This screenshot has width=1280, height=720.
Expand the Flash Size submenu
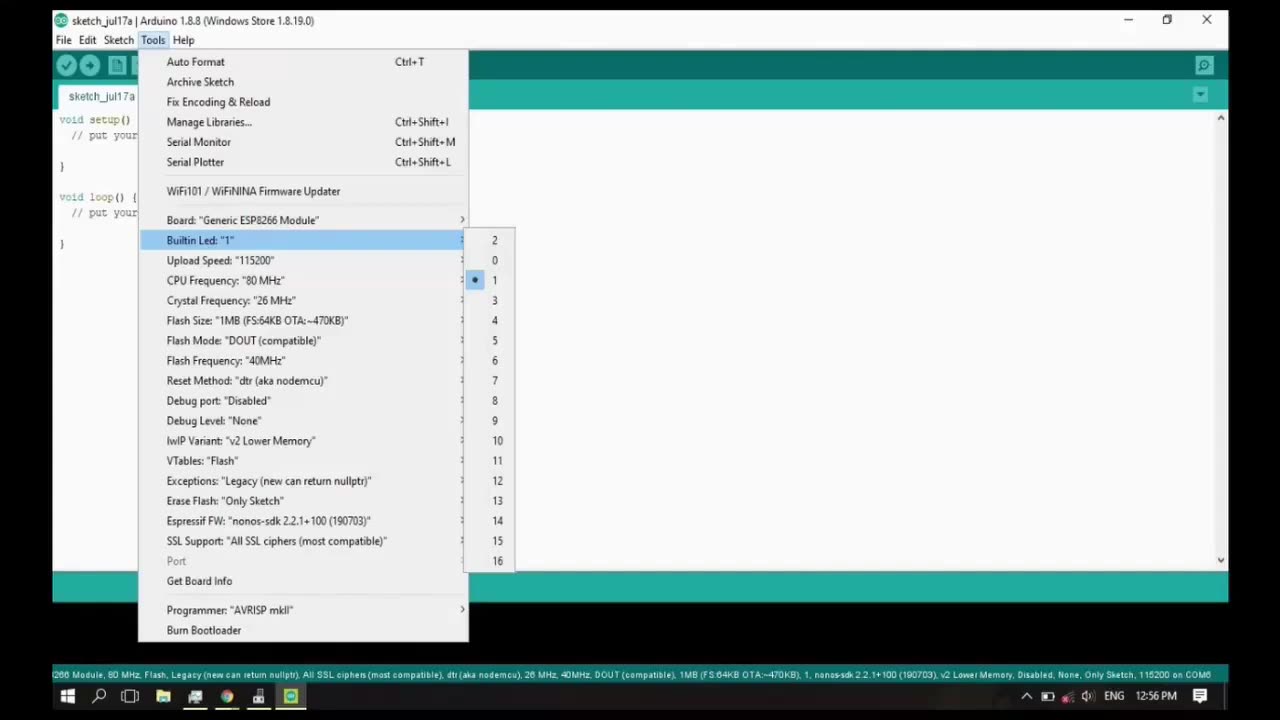303,320
